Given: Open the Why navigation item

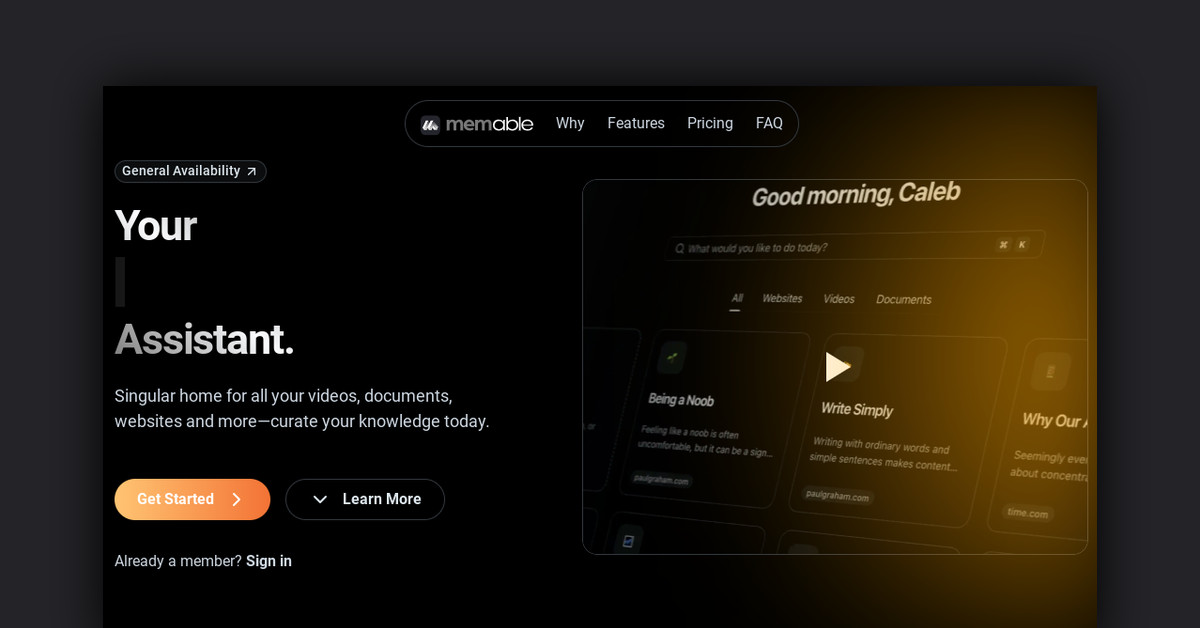Looking at the screenshot, I should pyautogui.click(x=570, y=124).
